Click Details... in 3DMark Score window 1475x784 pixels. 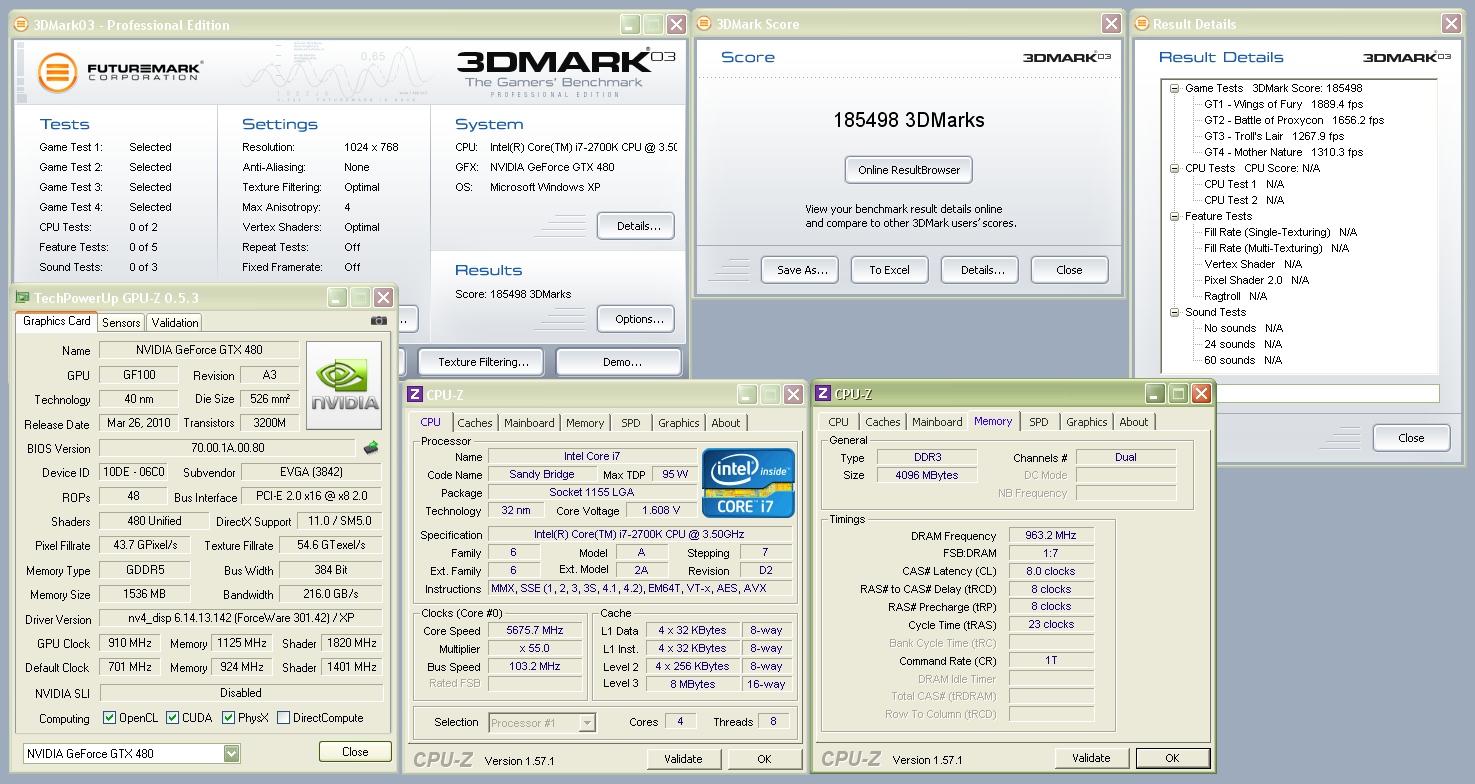click(x=982, y=270)
